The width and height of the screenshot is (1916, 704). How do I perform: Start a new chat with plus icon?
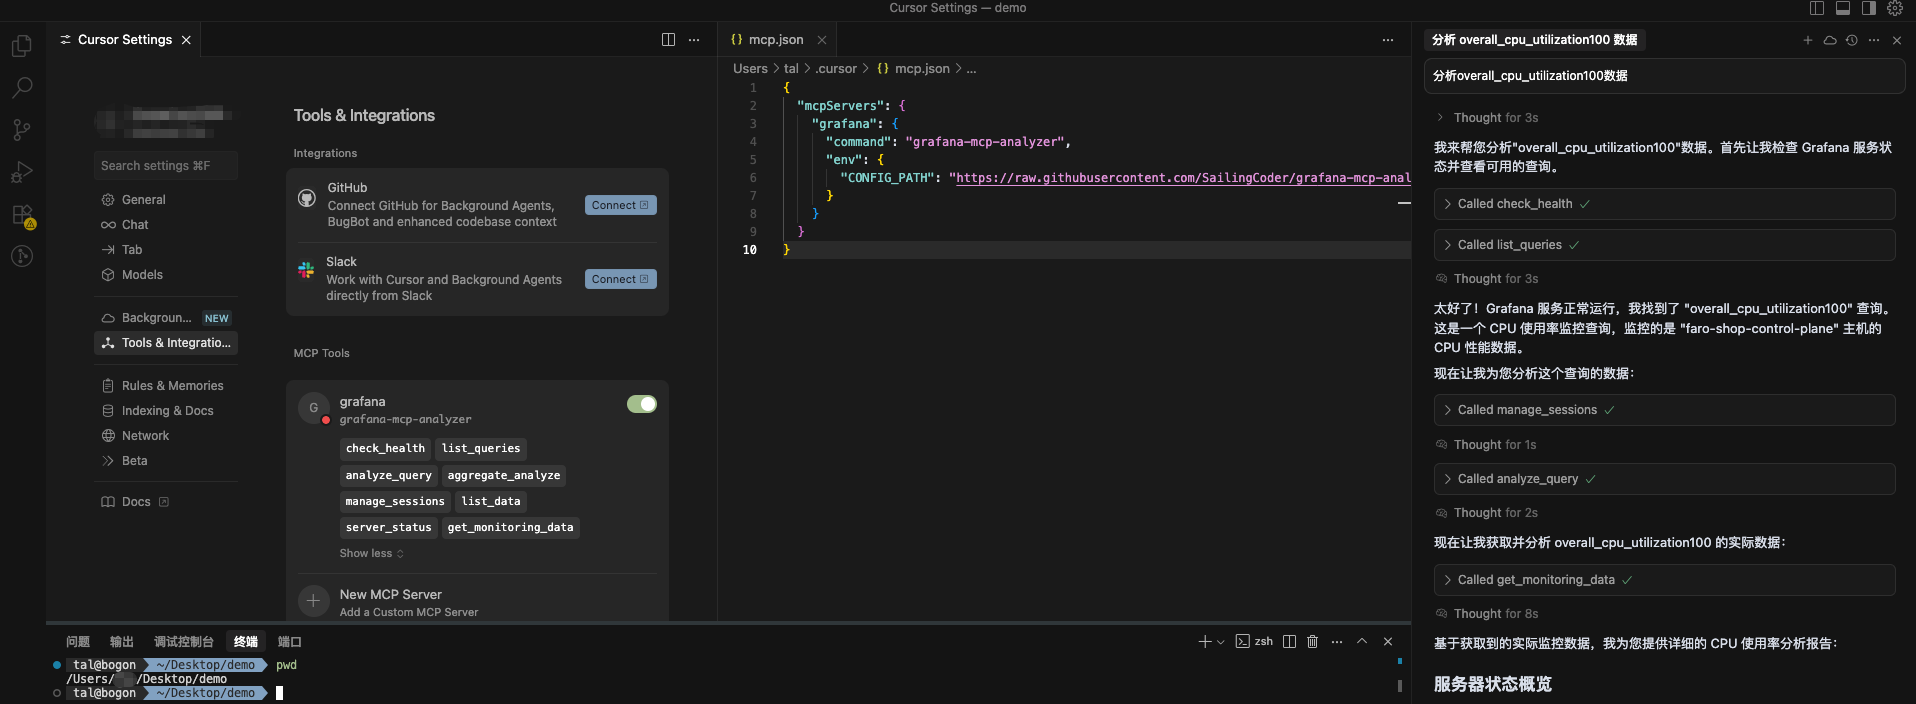tap(1807, 40)
